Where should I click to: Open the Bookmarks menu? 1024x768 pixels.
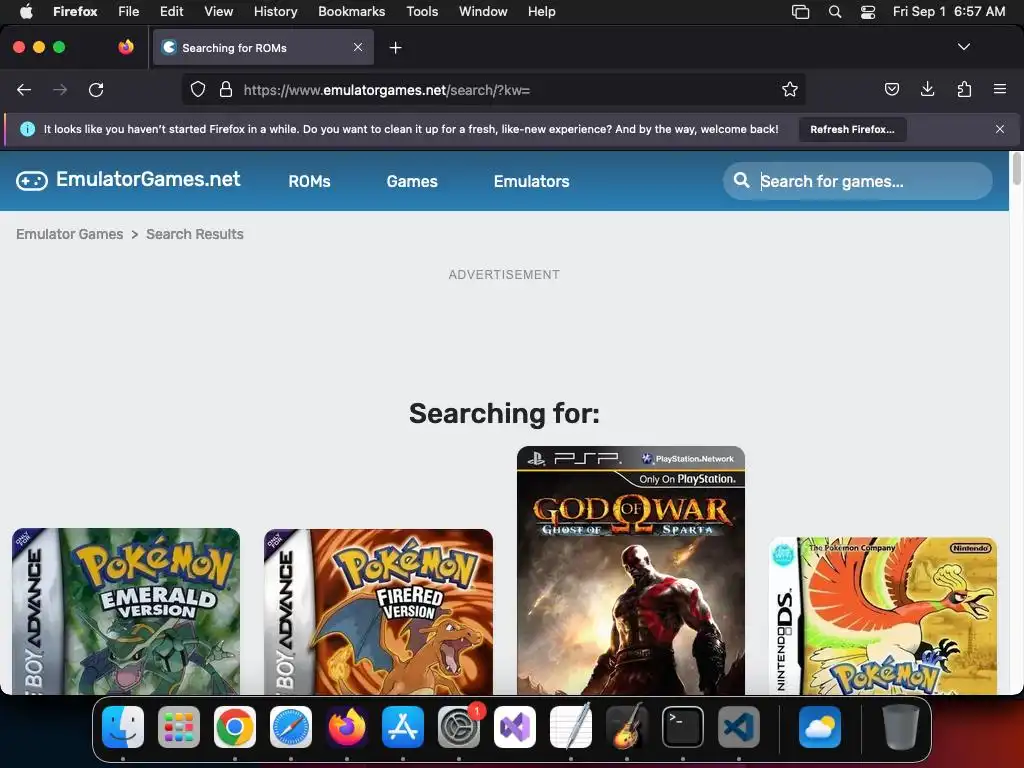(351, 11)
